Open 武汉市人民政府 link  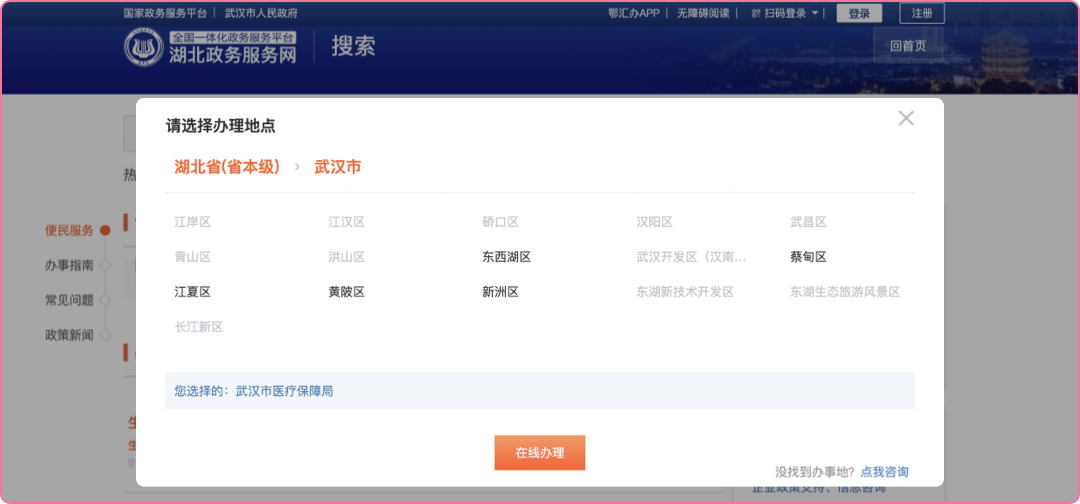(261, 14)
